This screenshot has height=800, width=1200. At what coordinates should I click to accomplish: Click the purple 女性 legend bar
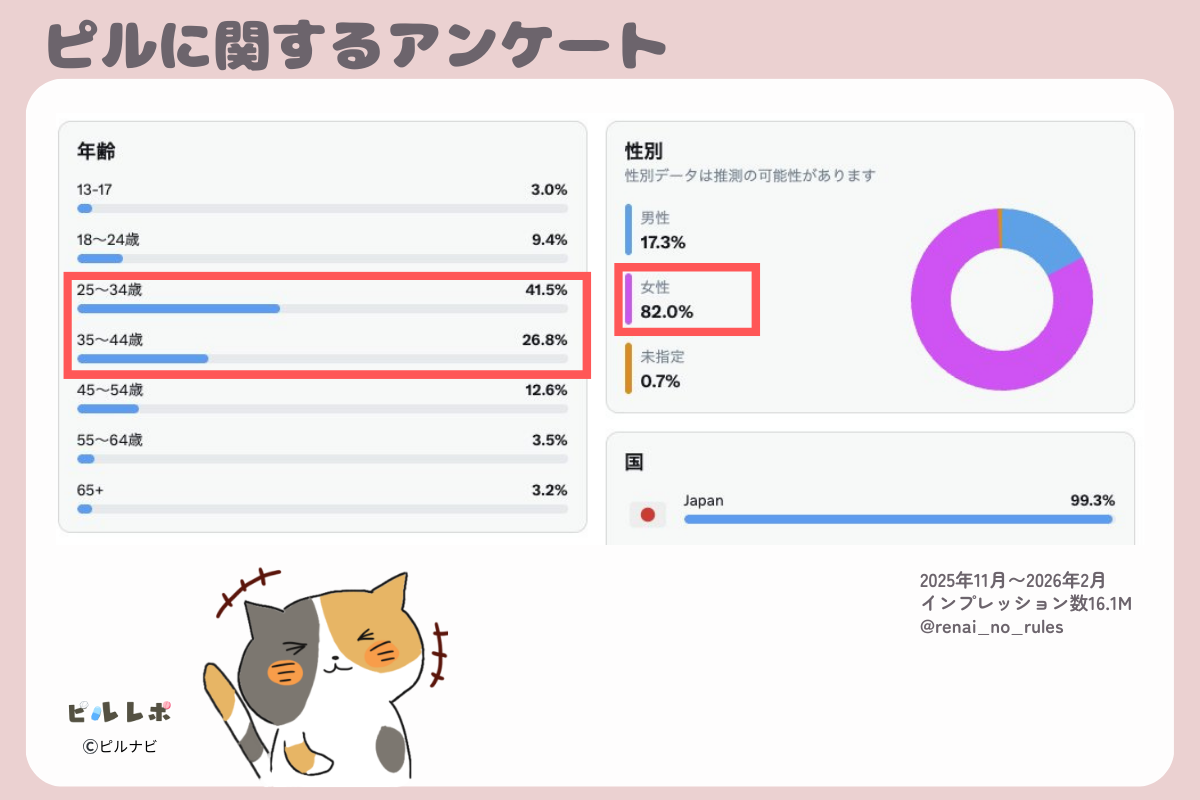click(629, 299)
